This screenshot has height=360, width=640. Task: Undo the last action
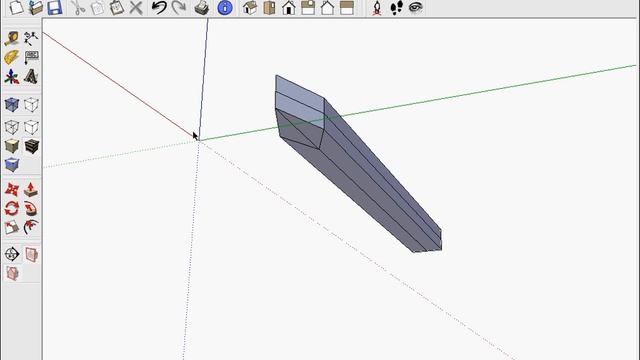coord(159,7)
